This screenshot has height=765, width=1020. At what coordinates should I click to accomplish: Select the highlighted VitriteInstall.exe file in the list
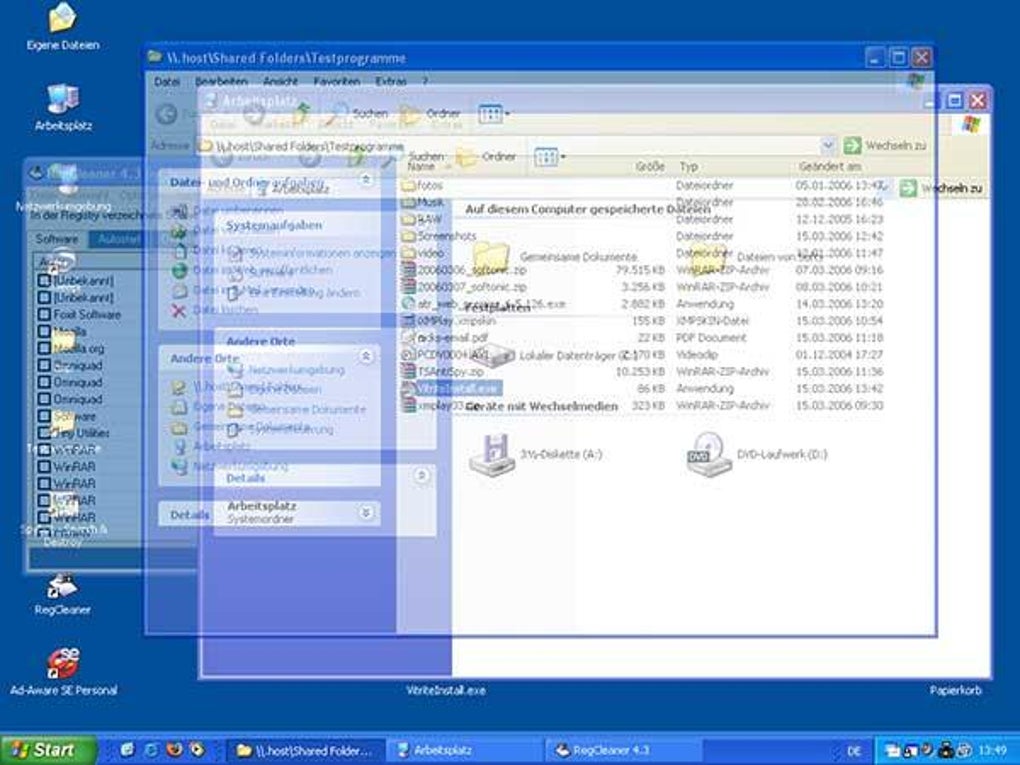(x=451, y=388)
